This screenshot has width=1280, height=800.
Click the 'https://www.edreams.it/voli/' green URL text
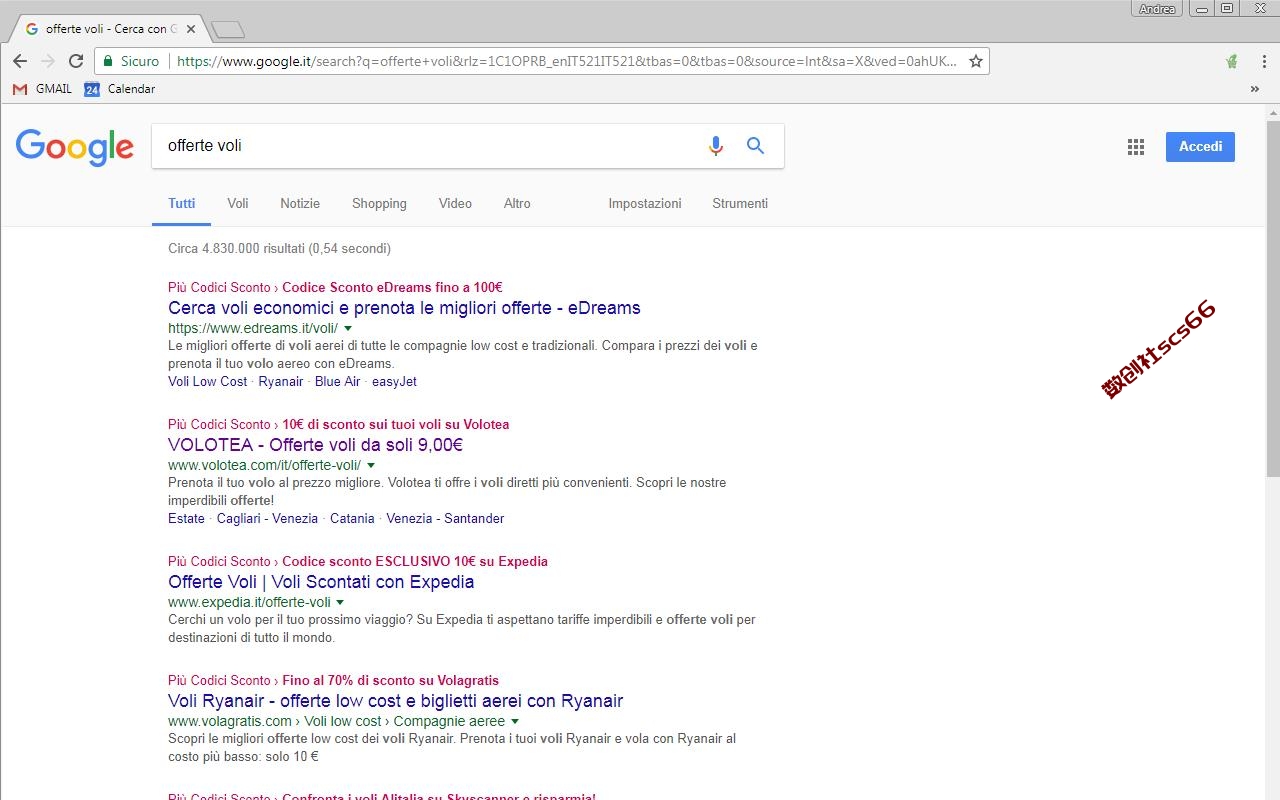tap(253, 328)
